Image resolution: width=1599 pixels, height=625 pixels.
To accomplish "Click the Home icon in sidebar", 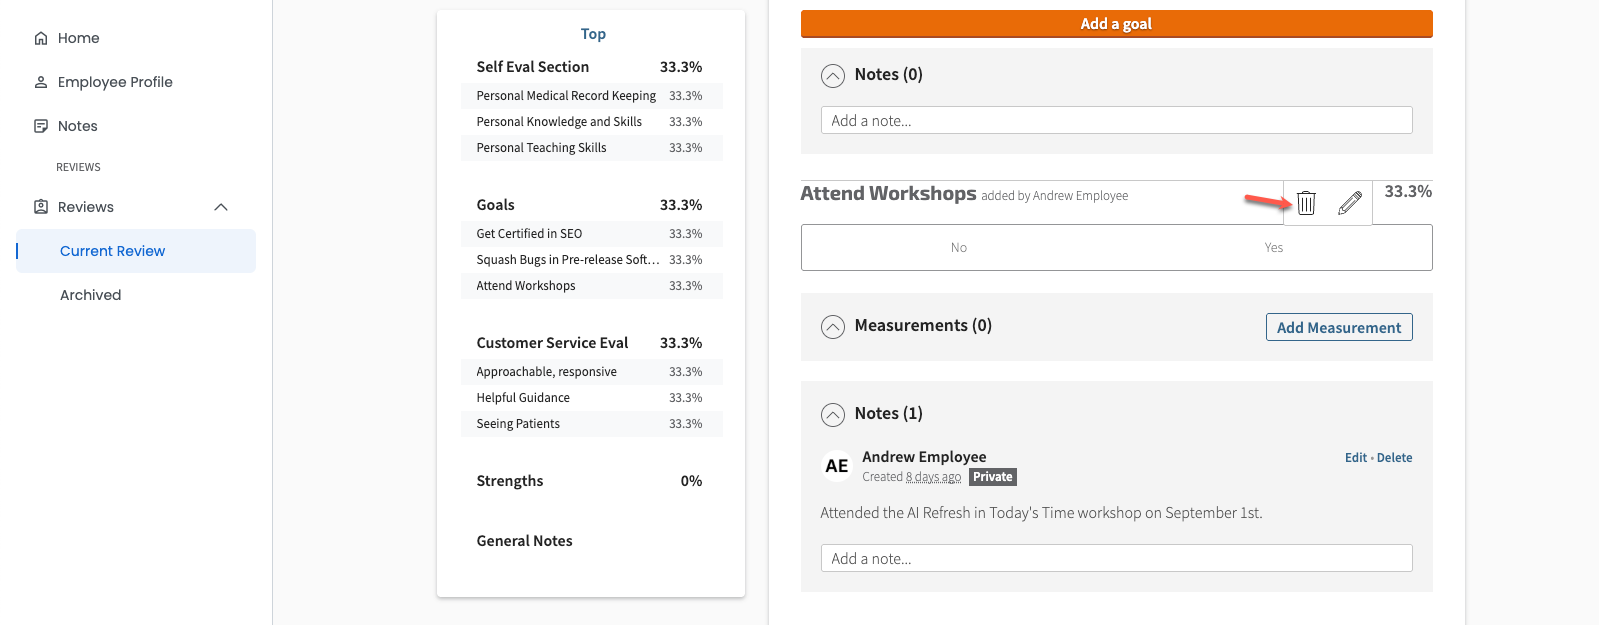I will click(41, 38).
